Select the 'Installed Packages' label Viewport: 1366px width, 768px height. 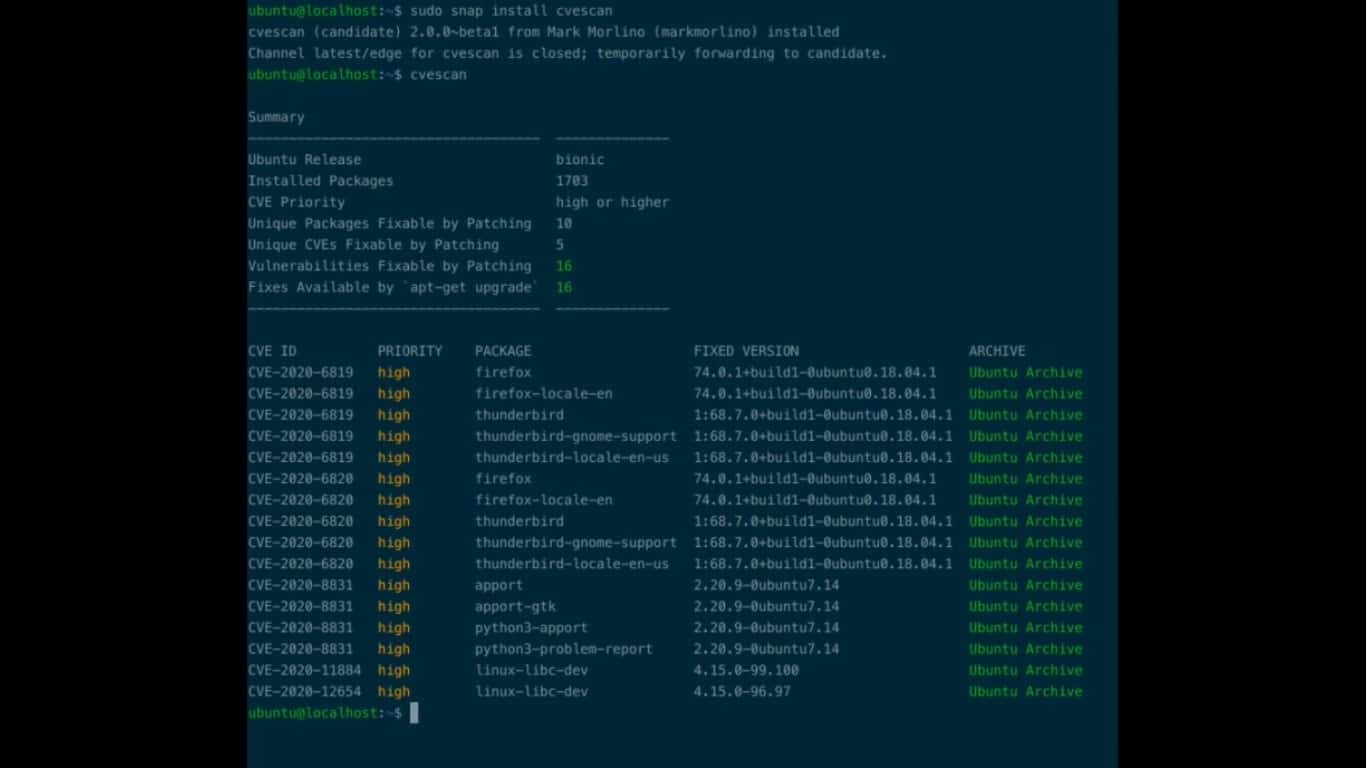(321, 181)
